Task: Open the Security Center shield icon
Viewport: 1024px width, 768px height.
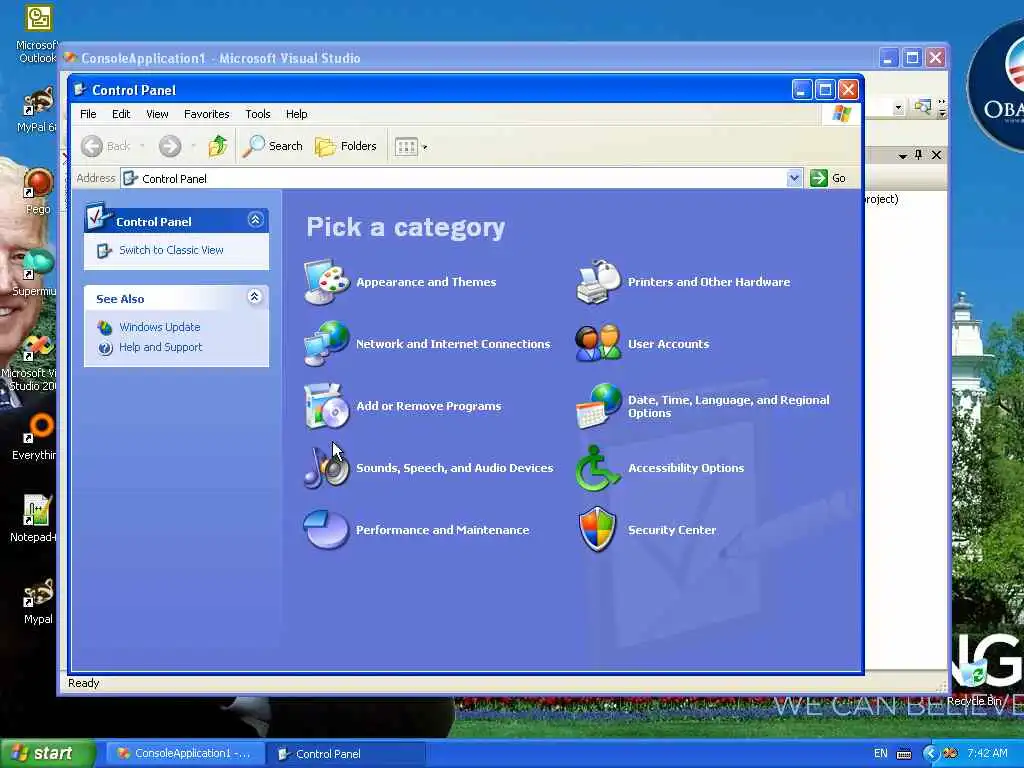Action: 598,530
